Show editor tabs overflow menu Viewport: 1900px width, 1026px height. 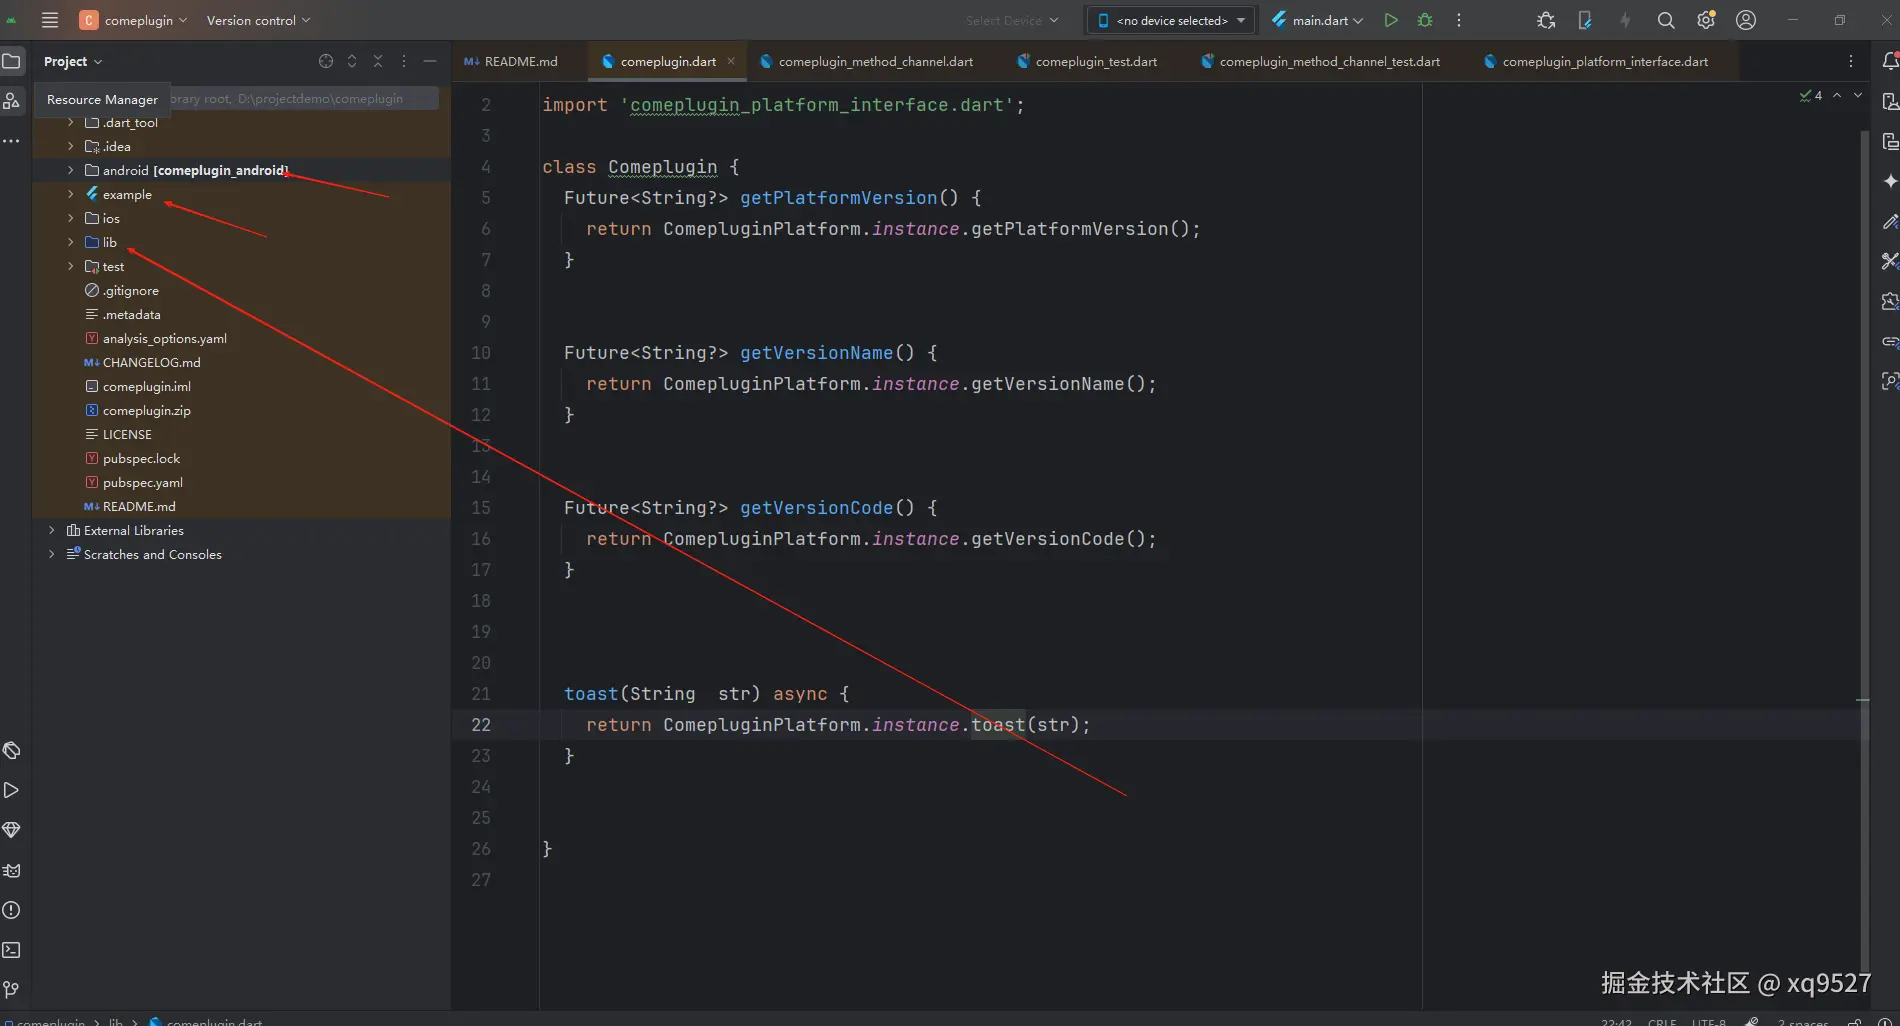[x=1851, y=61]
